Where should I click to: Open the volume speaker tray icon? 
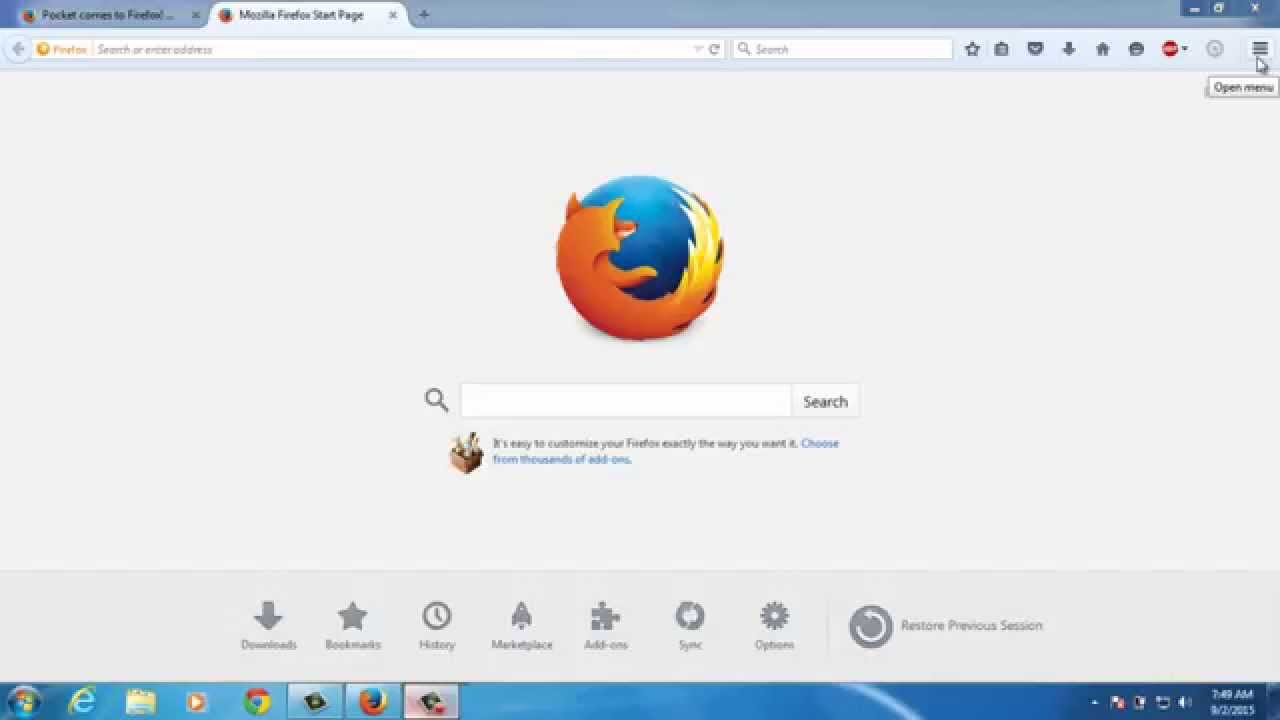pos(1185,703)
